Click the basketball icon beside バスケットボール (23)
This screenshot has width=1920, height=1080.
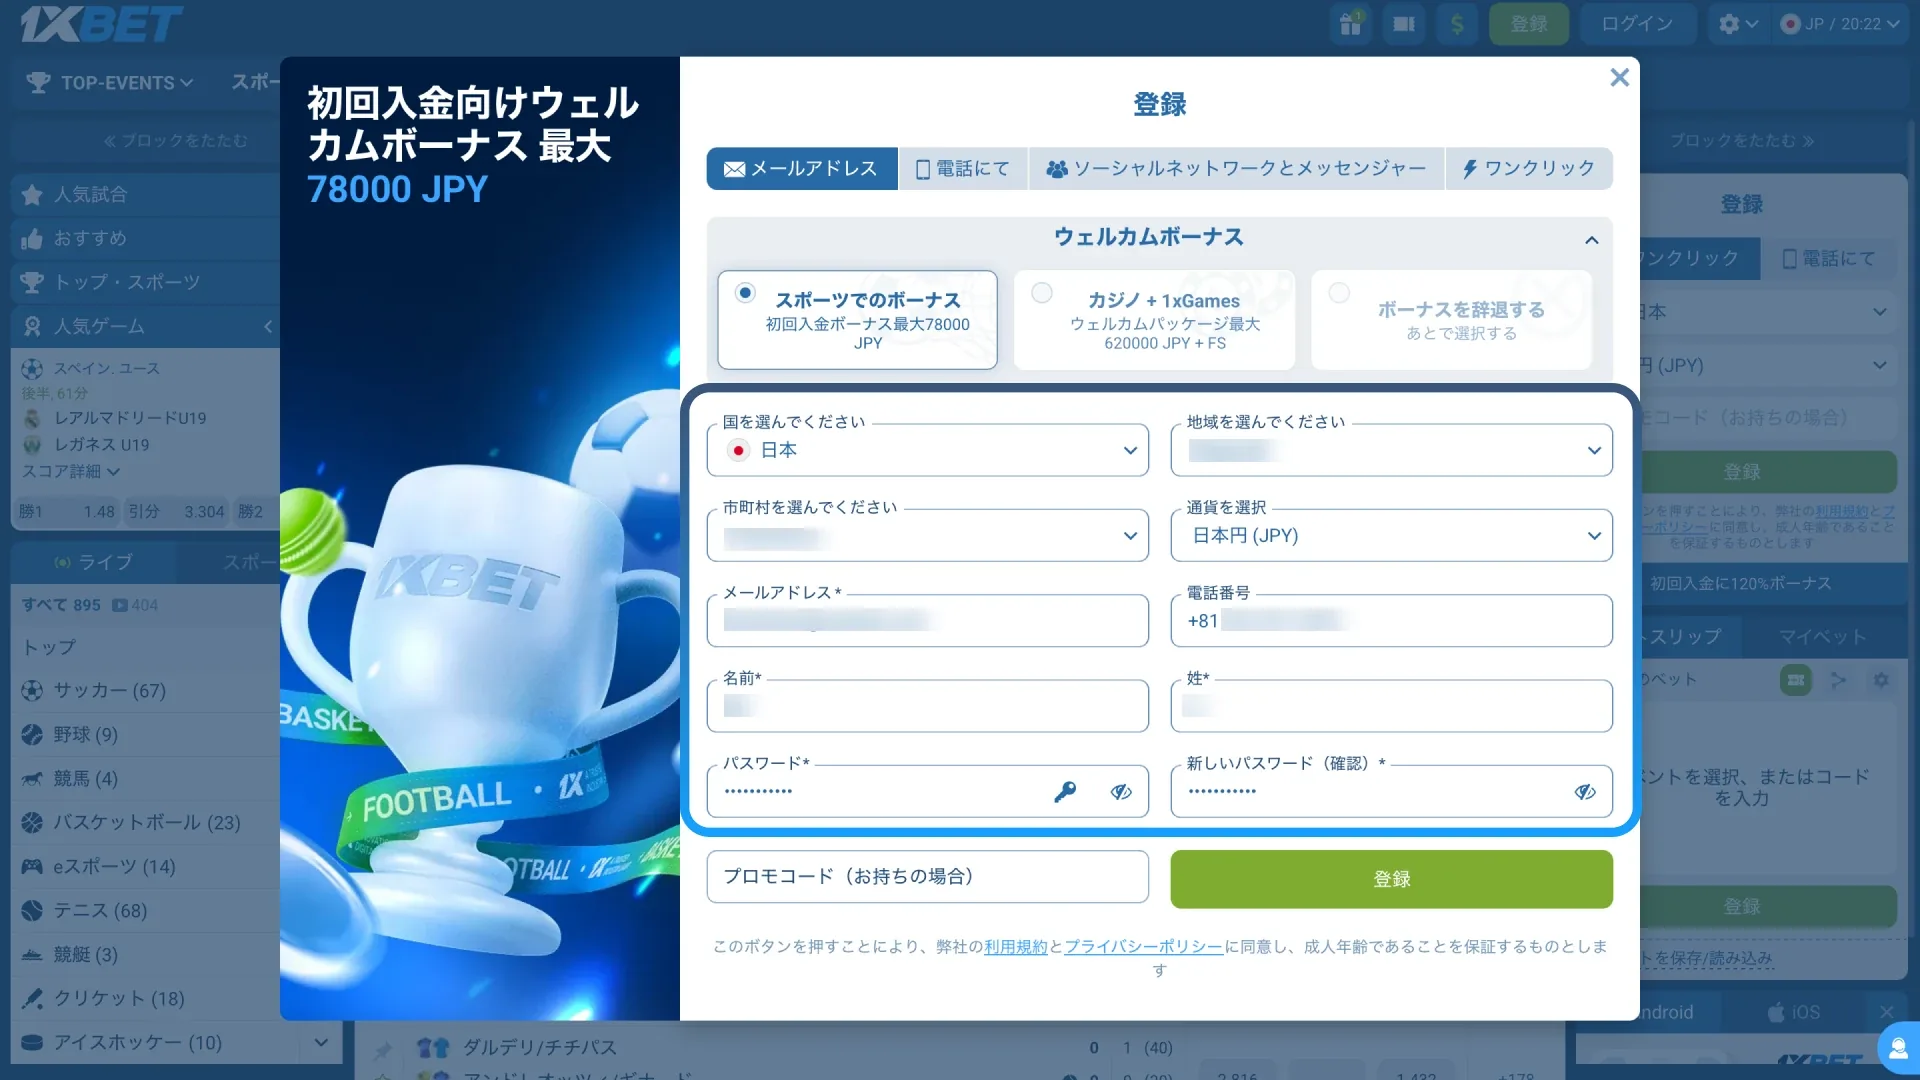point(32,823)
